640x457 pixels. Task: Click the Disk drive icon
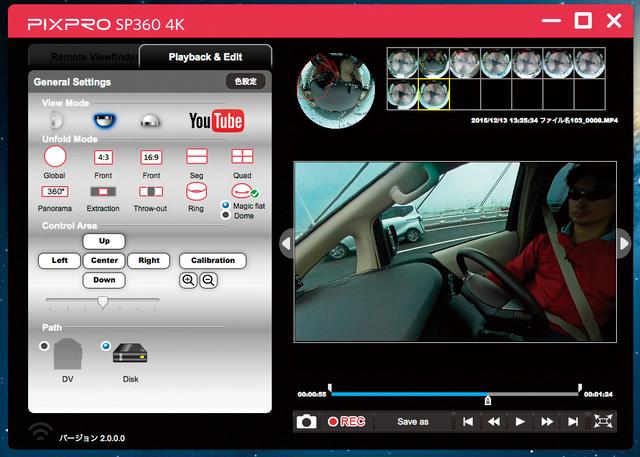(x=130, y=353)
